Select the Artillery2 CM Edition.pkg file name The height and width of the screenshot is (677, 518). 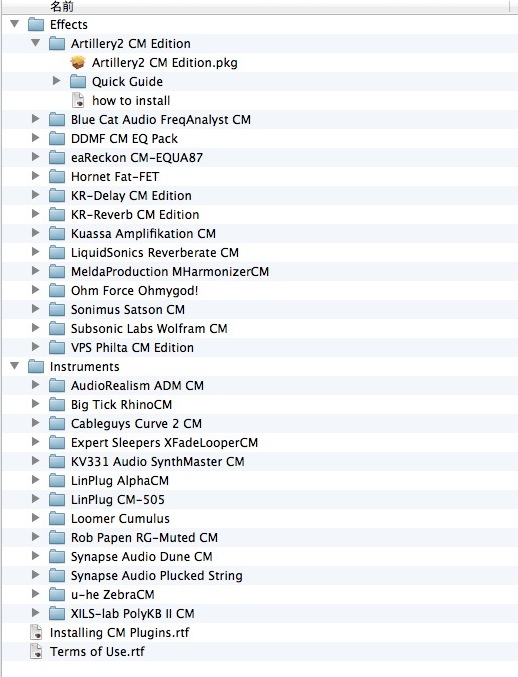point(164,63)
